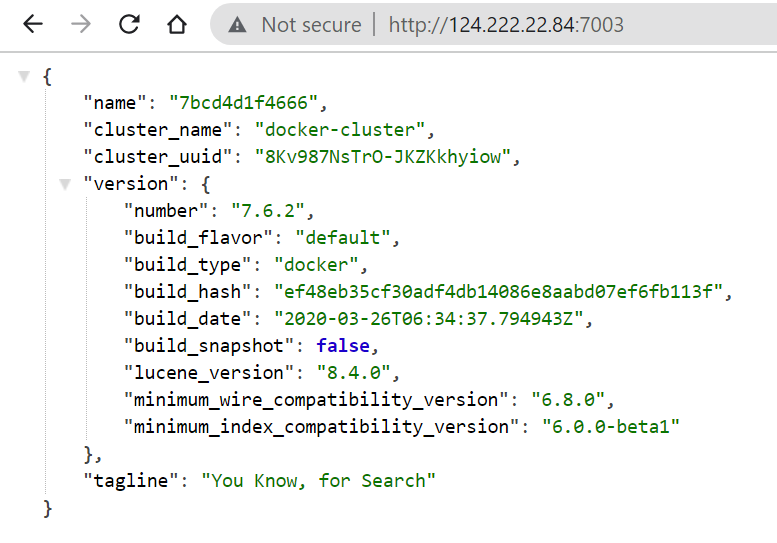Click the browser back arrow
777x543 pixels.
[33, 25]
